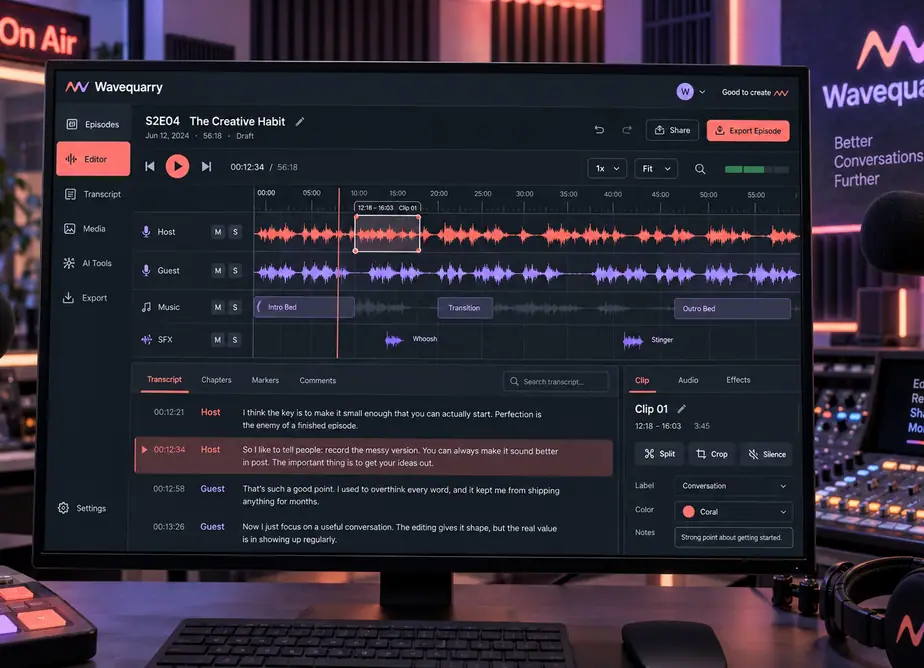Click the Guest track microphone icon
924x668 pixels.
(x=146, y=270)
